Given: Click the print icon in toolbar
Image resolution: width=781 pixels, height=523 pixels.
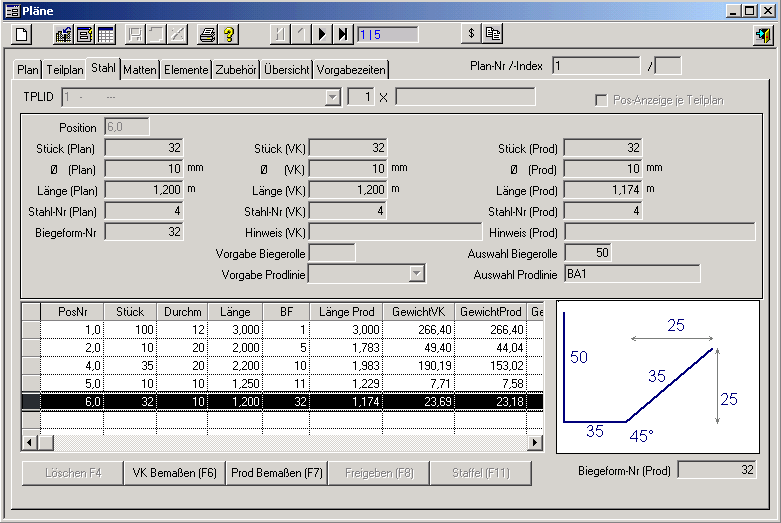Looking at the screenshot, I should click(x=207, y=34).
